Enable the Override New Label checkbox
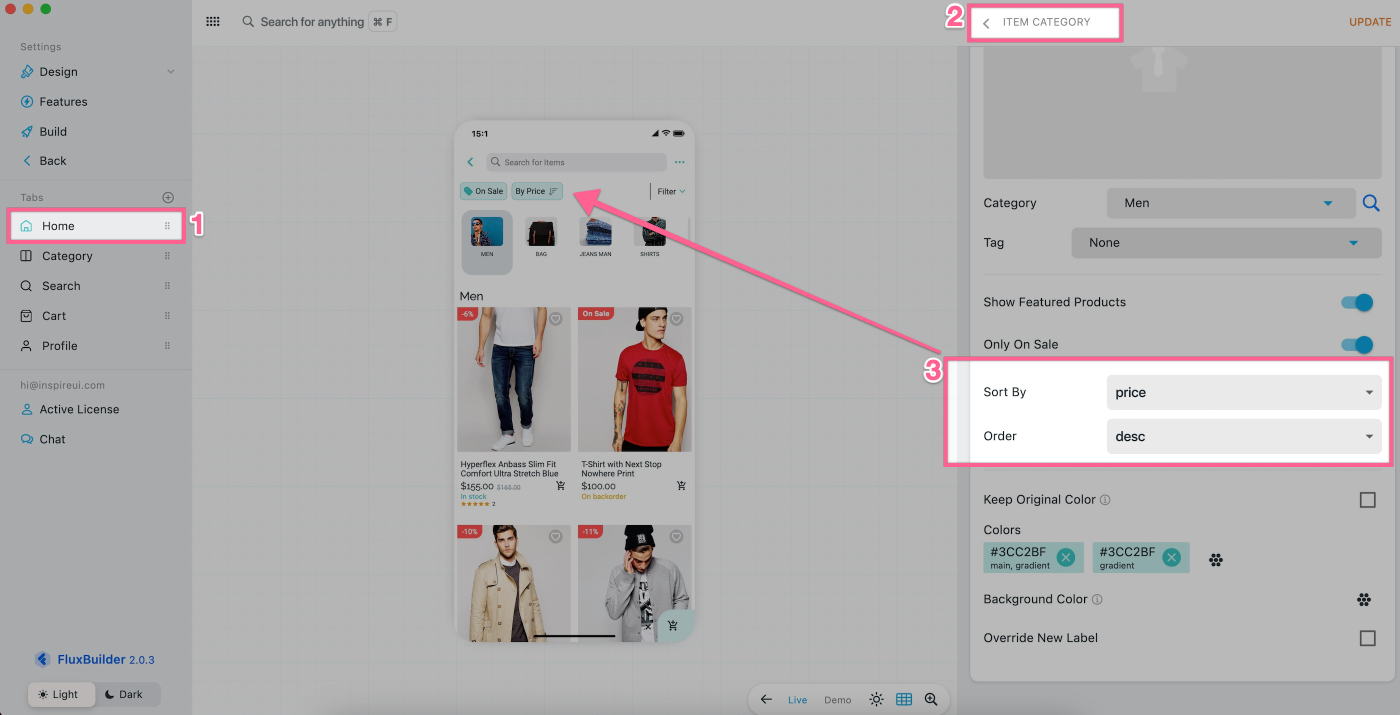Viewport: 1400px width, 715px height. pos(1367,638)
